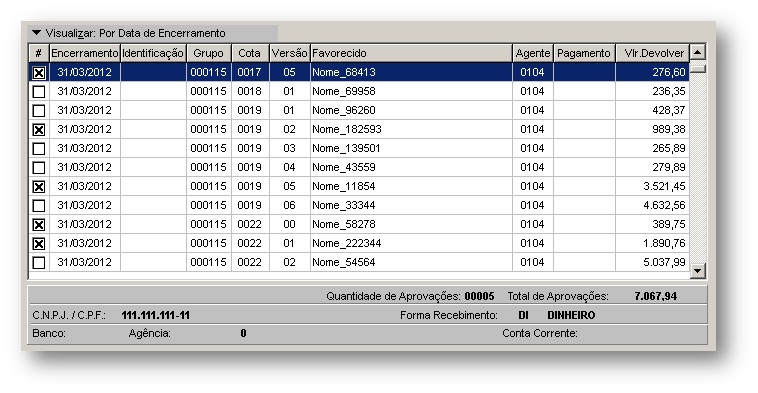Tick the checkbox for Nome_139501 row
The width and height of the screenshot is (758, 393).
[x=39, y=148]
